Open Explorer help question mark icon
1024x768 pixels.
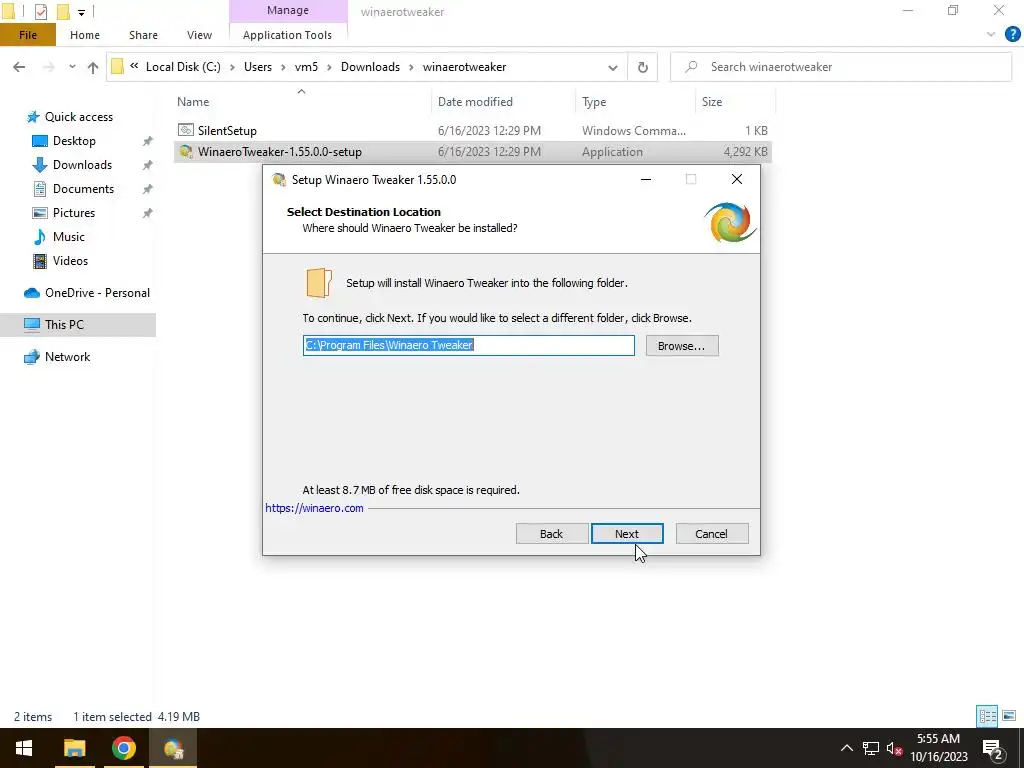(1012, 34)
